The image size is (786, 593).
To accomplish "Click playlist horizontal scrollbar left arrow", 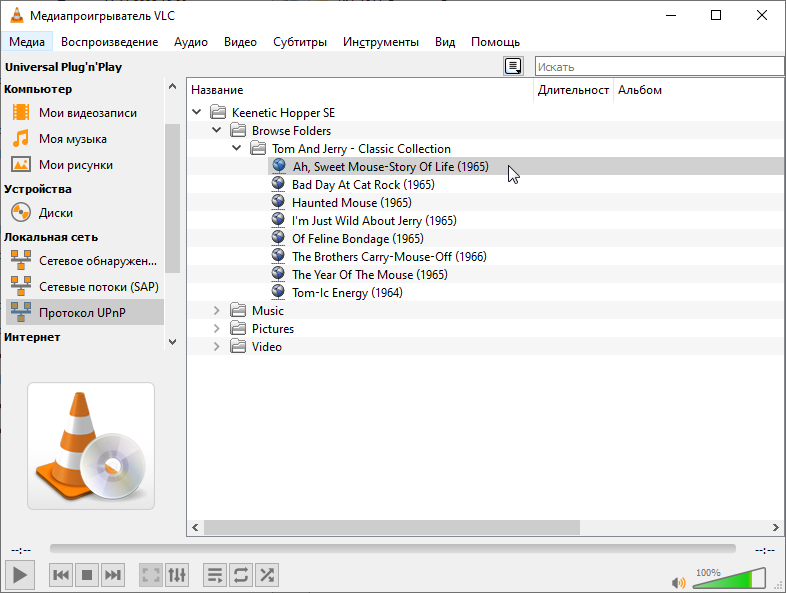I will click(195, 527).
